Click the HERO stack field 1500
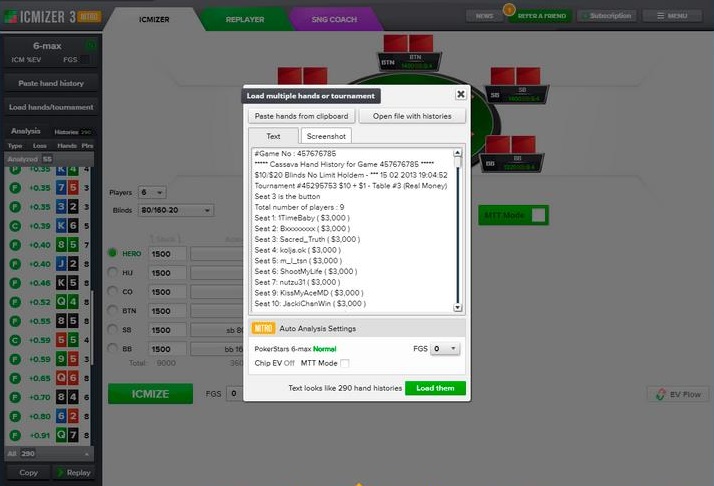714x486 pixels. pos(167,254)
